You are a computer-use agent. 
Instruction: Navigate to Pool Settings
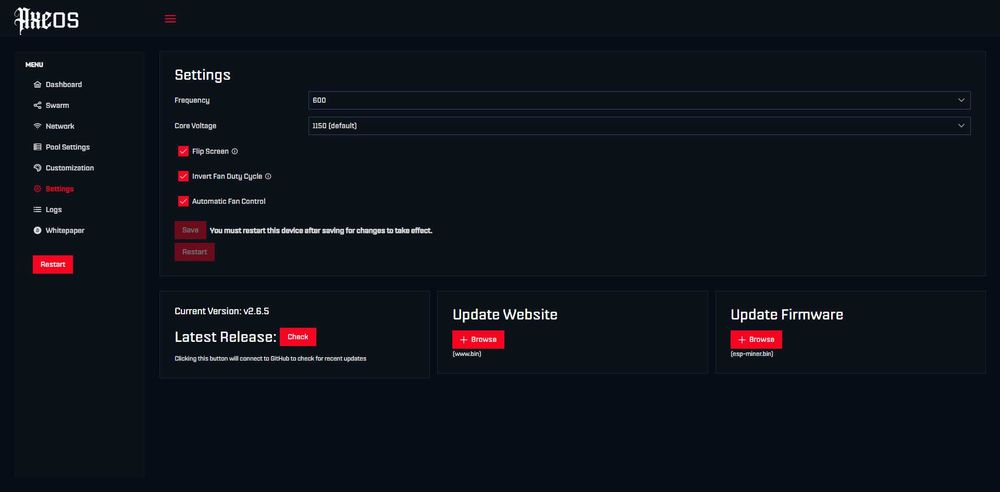pyautogui.click(x=68, y=147)
